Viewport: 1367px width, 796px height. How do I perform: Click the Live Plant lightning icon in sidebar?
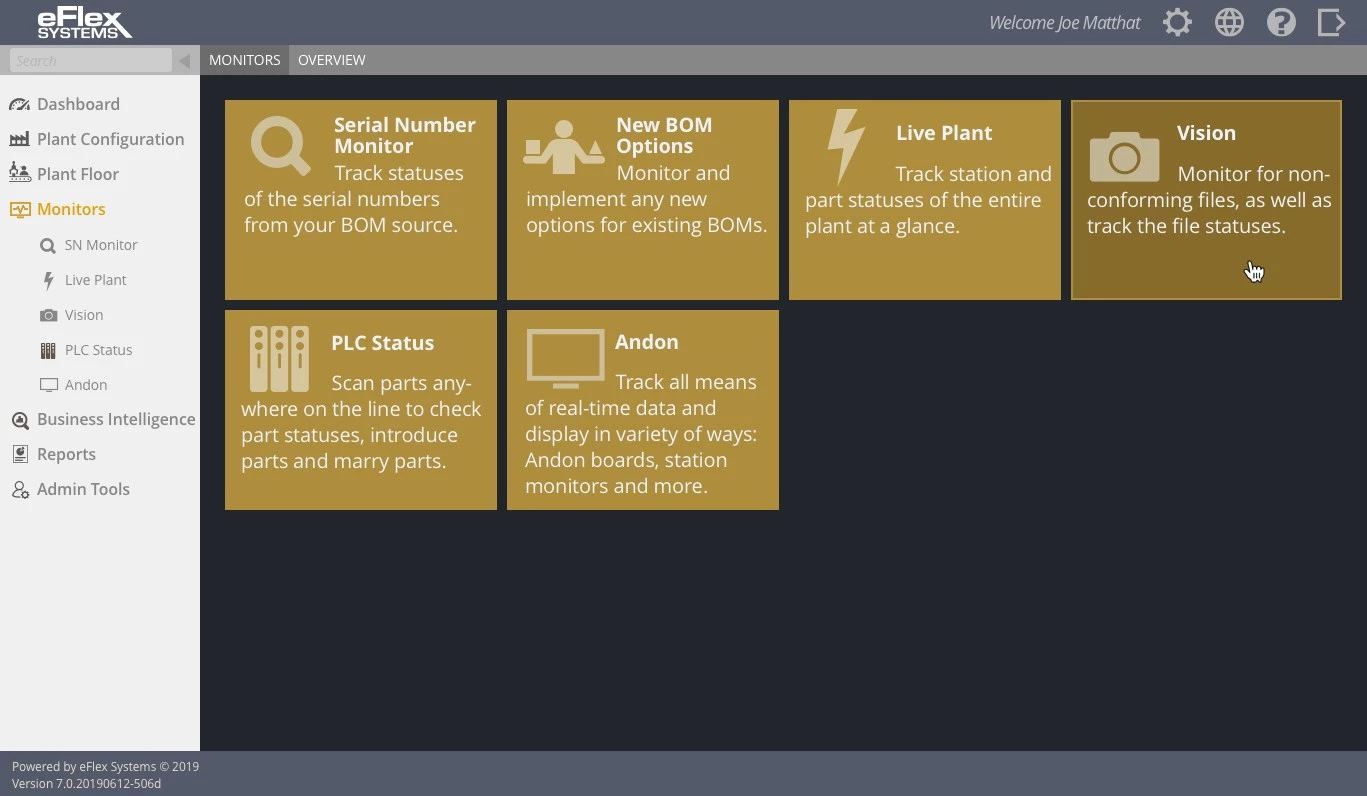46,280
